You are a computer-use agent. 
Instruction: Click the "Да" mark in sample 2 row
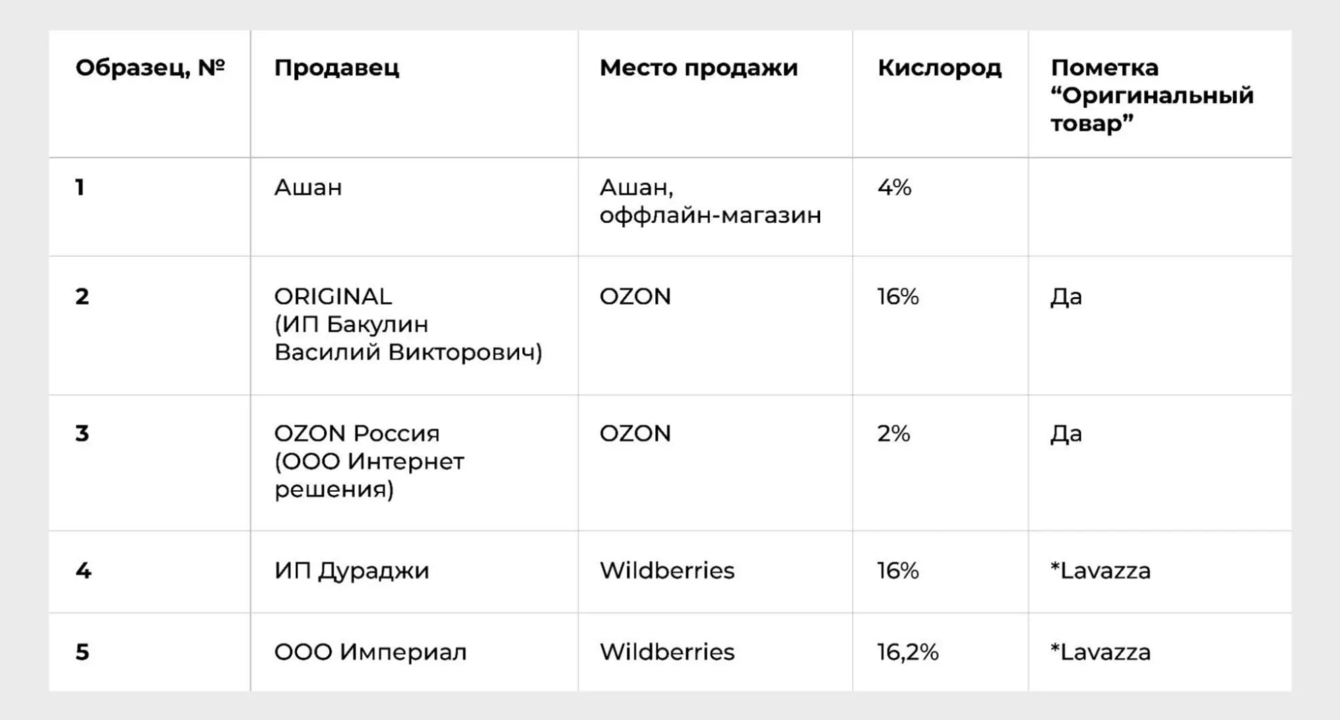(1066, 297)
